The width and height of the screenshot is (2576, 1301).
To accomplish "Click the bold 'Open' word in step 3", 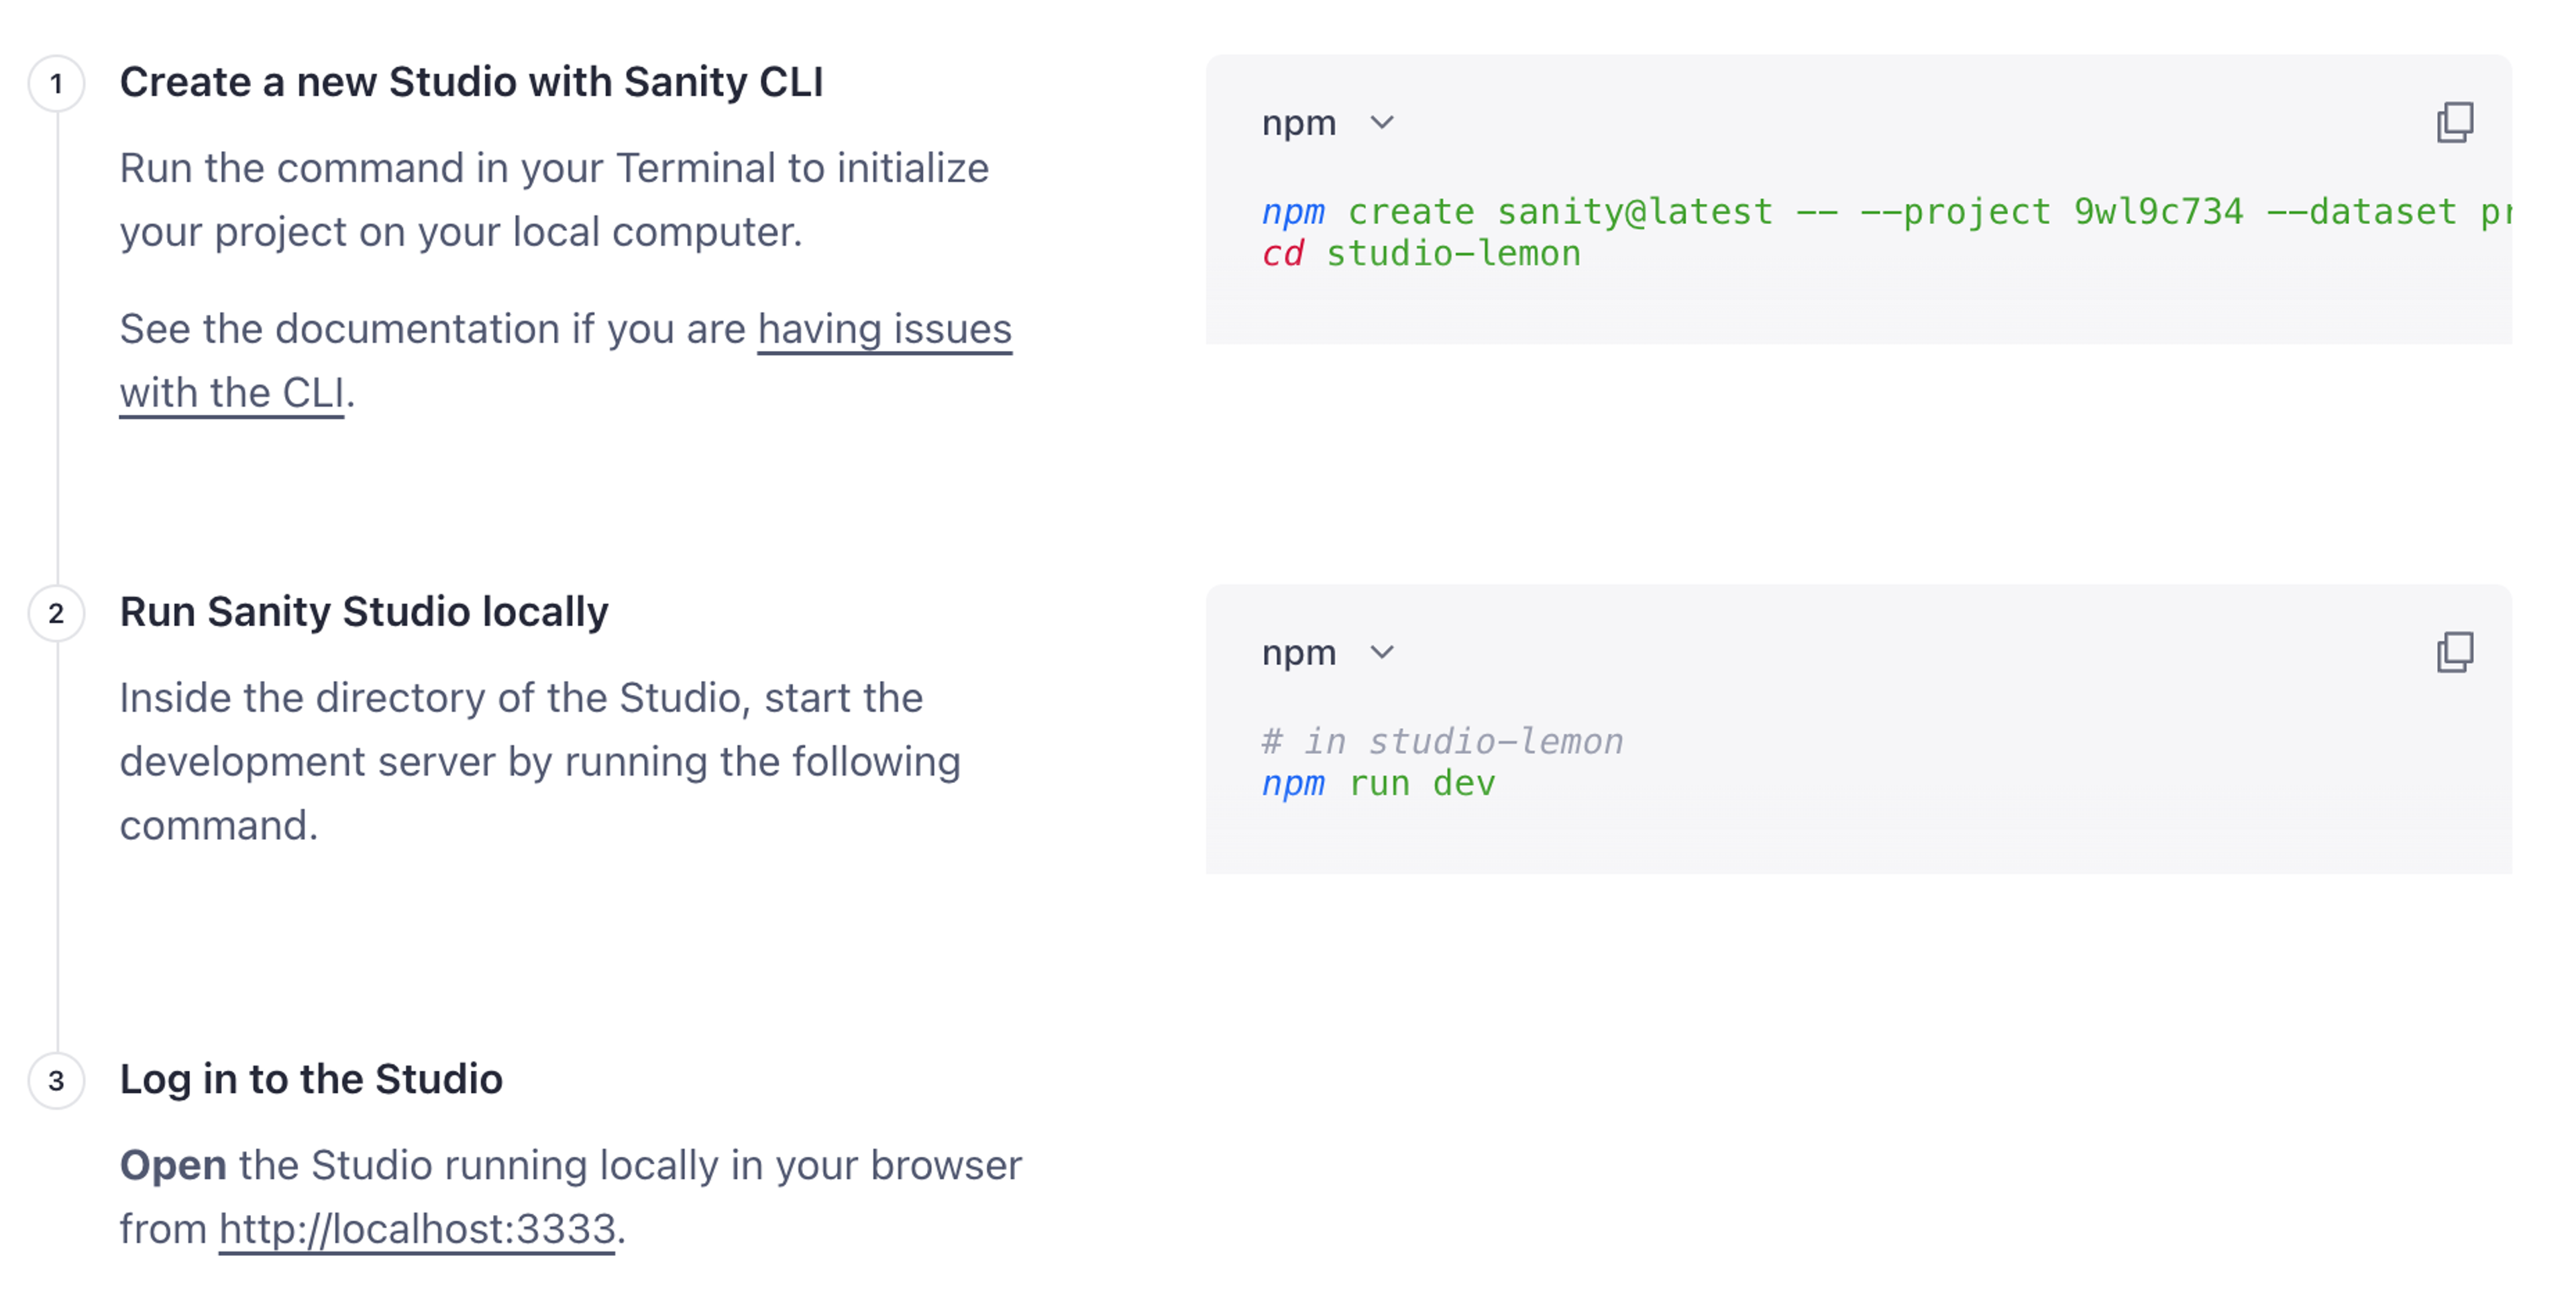I will (x=173, y=1165).
